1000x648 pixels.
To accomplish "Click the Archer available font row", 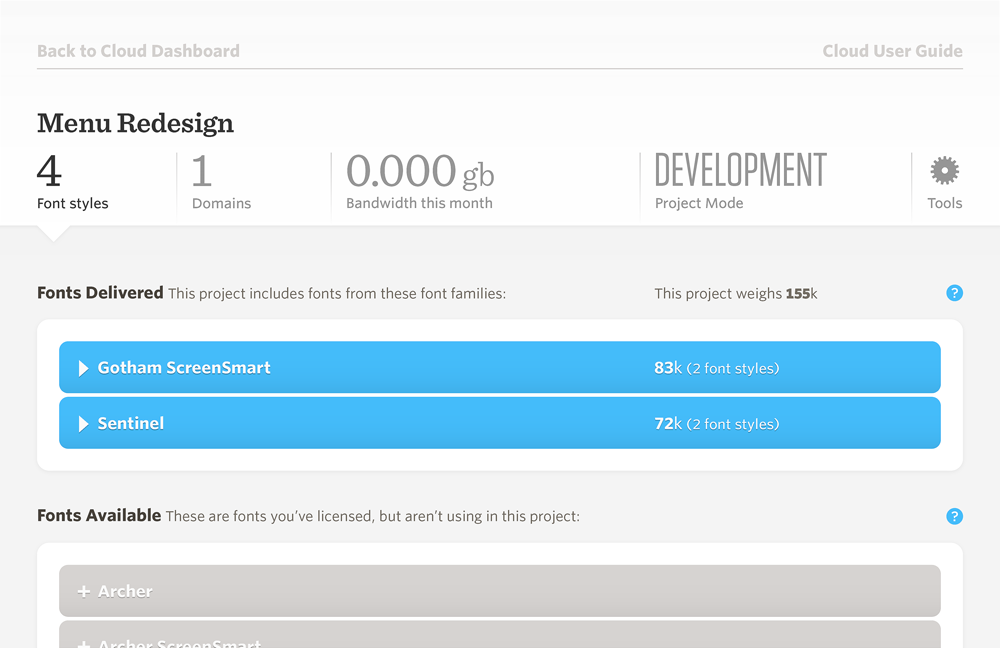I will click(500, 591).
